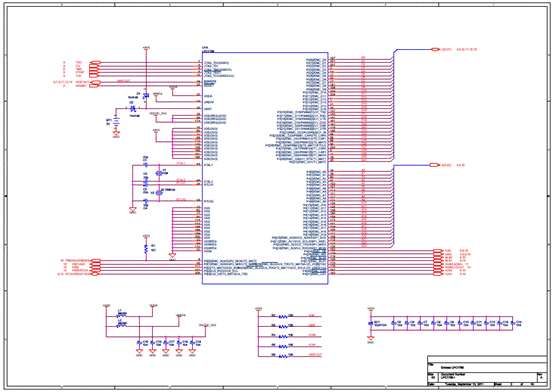This screenshot has height=392, width=553.
Task: Select the A[0:23] address bus port
Action: 434,165
